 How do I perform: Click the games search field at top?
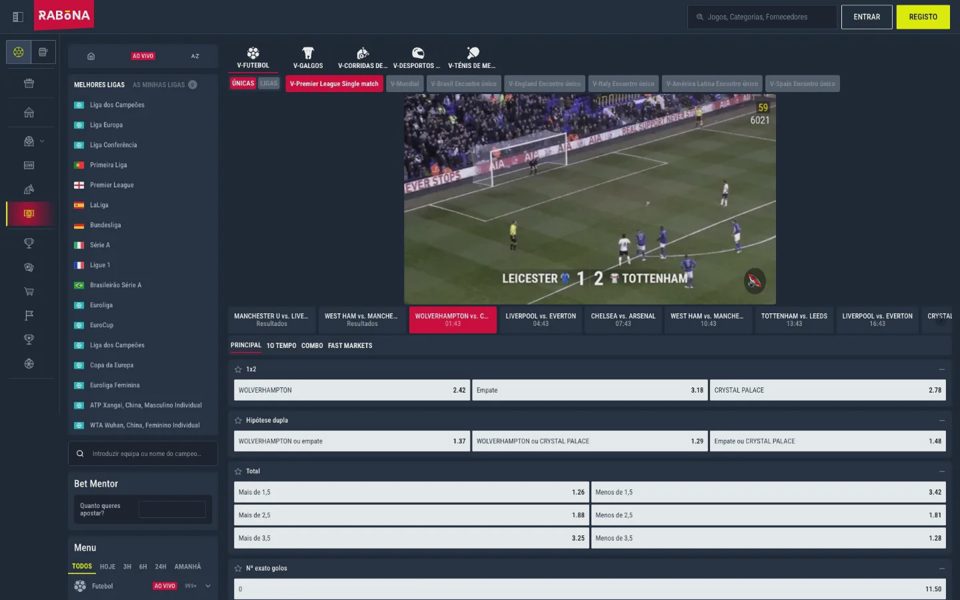(762, 17)
